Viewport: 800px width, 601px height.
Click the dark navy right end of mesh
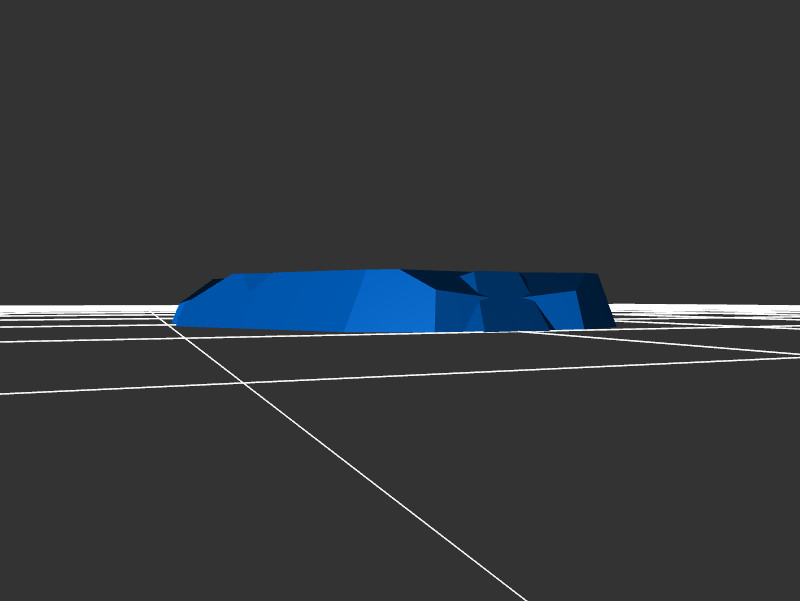click(x=600, y=305)
